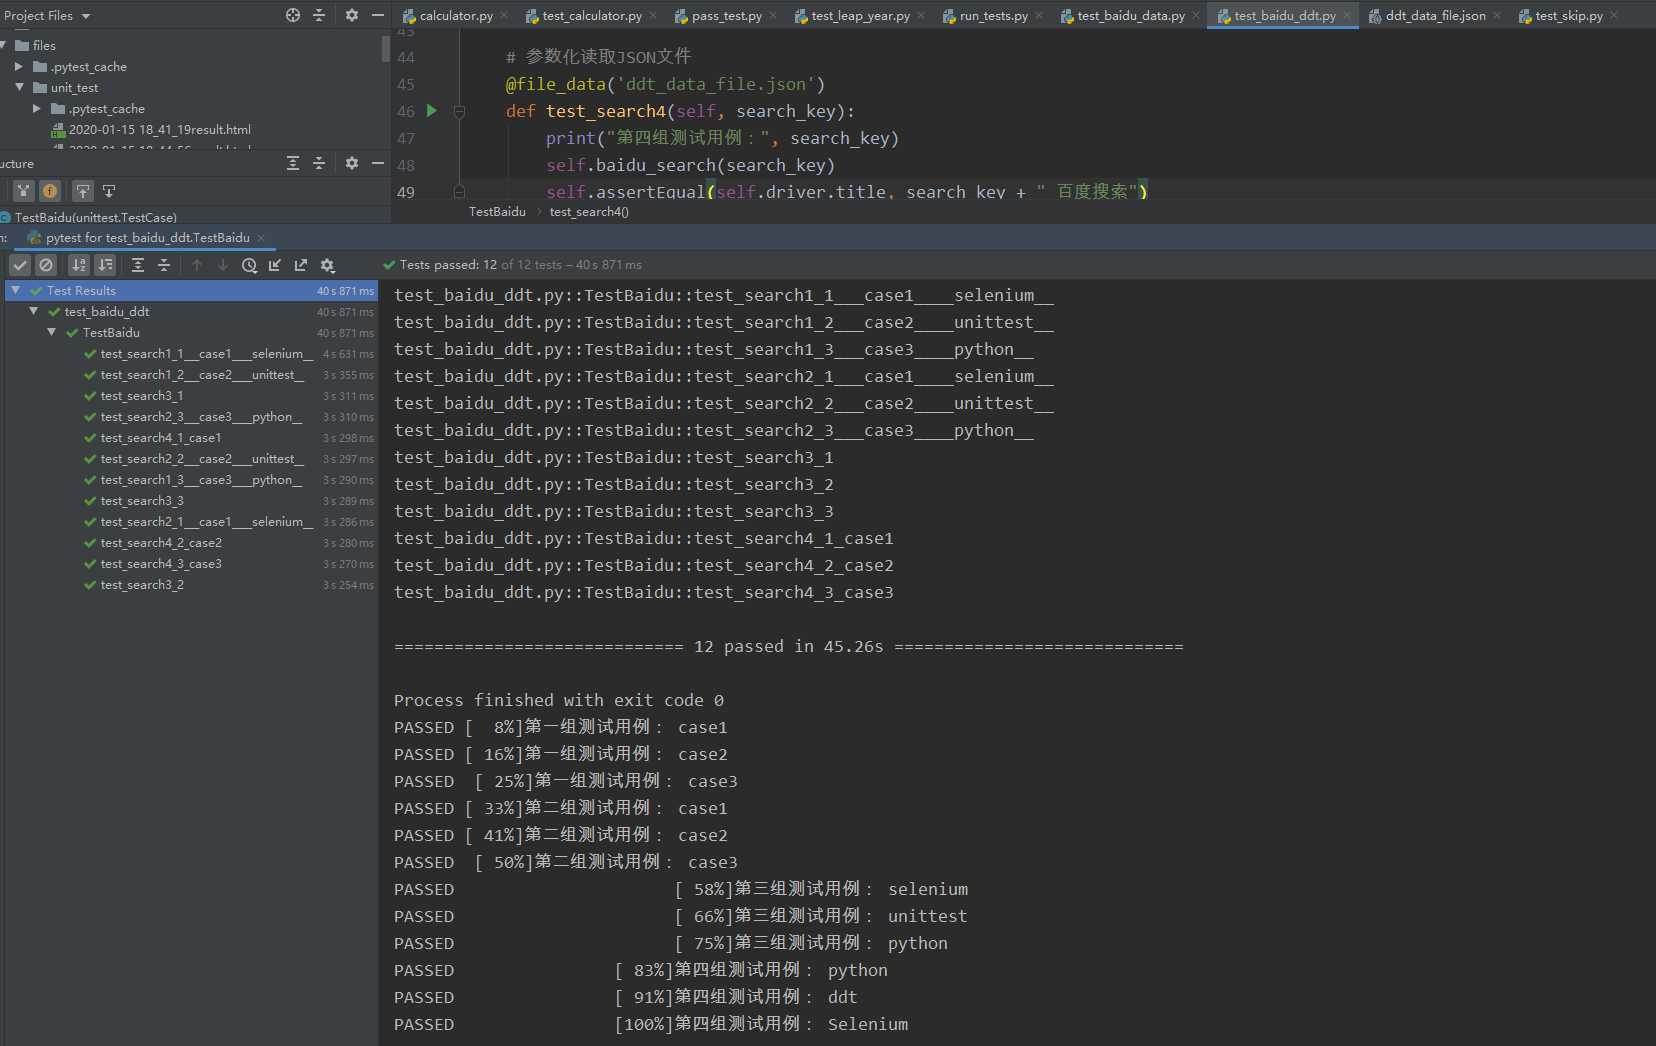Image resolution: width=1656 pixels, height=1046 pixels.
Task: Expand .pytest_cache under unit_test
Action: (x=37, y=108)
